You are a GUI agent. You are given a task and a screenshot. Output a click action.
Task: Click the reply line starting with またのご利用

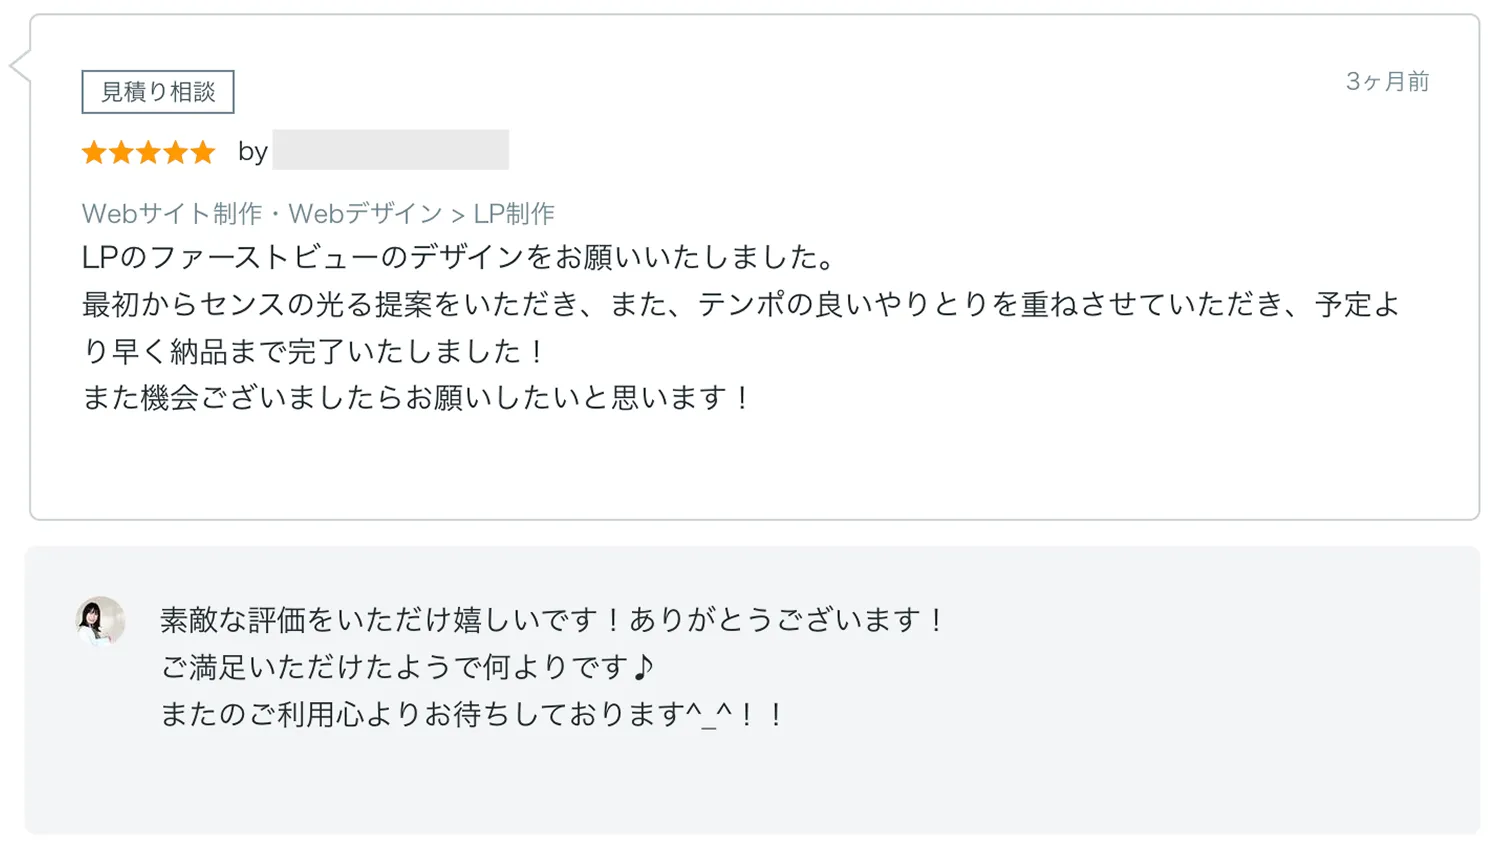click(472, 715)
